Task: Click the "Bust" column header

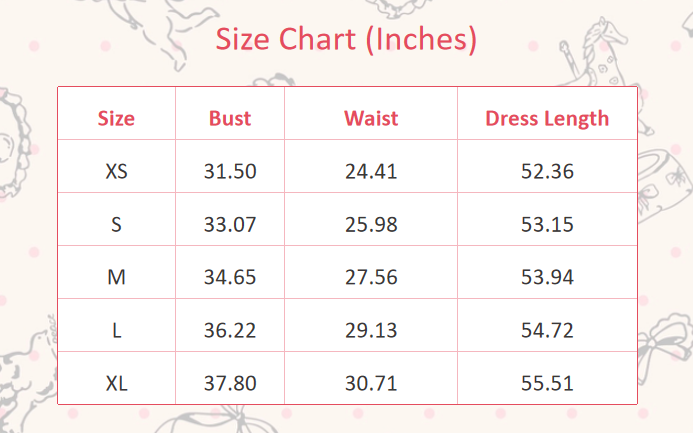Action: [230, 118]
